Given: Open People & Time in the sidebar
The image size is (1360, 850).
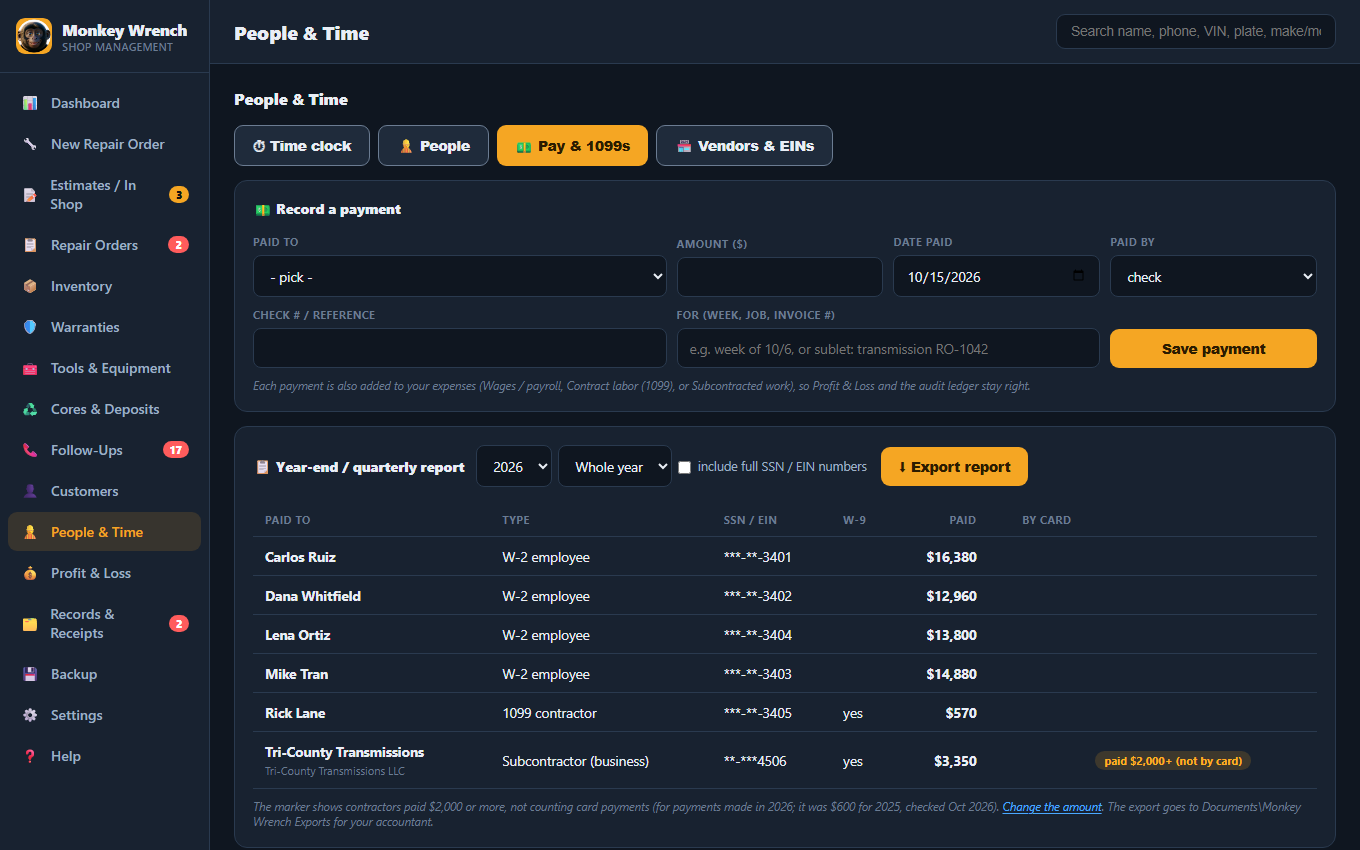Looking at the screenshot, I should click(104, 532).
